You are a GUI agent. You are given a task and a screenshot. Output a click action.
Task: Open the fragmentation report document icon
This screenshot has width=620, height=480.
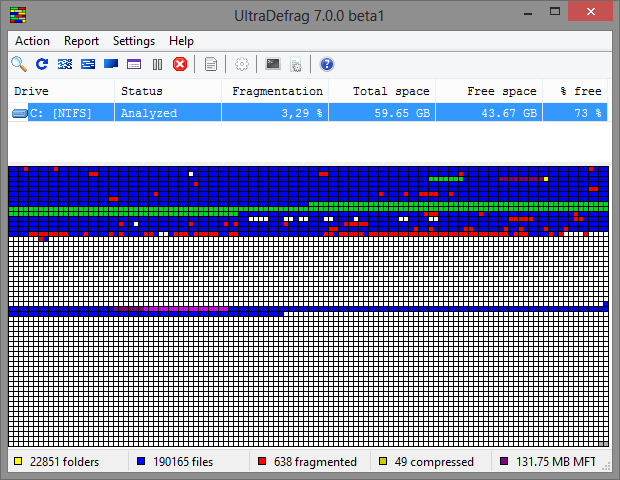point(211,64)
